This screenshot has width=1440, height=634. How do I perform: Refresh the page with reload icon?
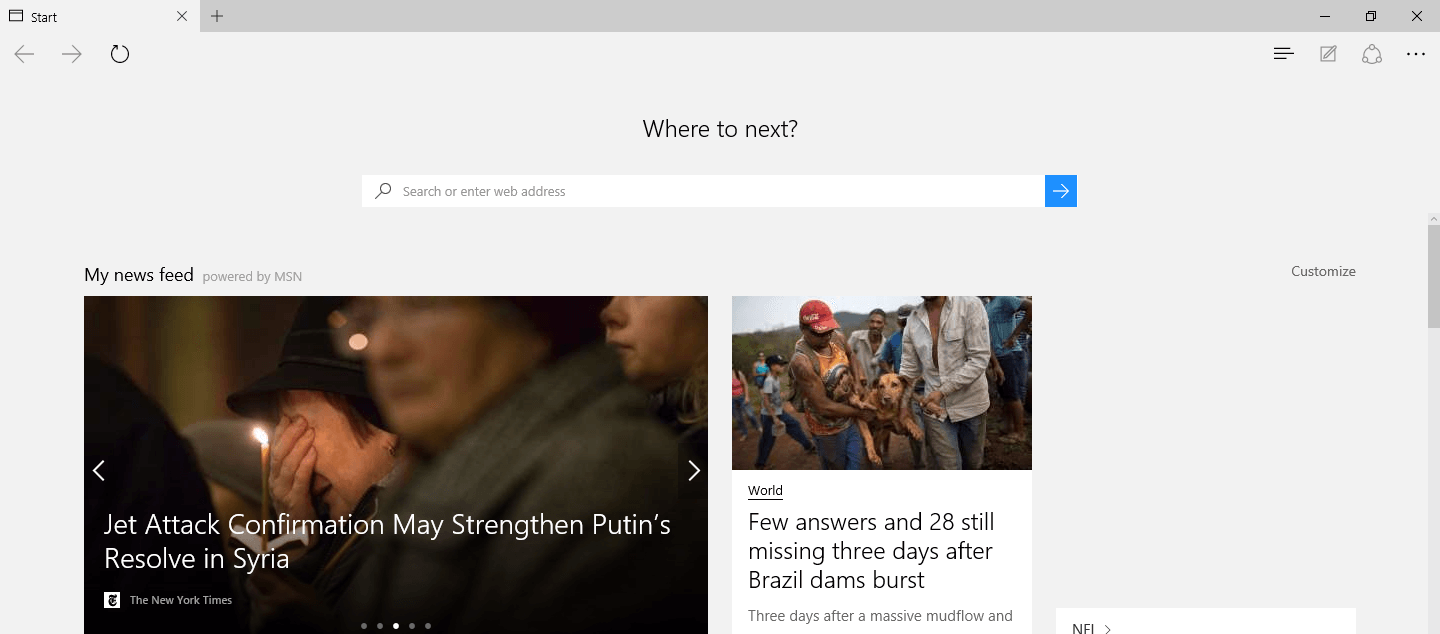[x=120, y=54]
